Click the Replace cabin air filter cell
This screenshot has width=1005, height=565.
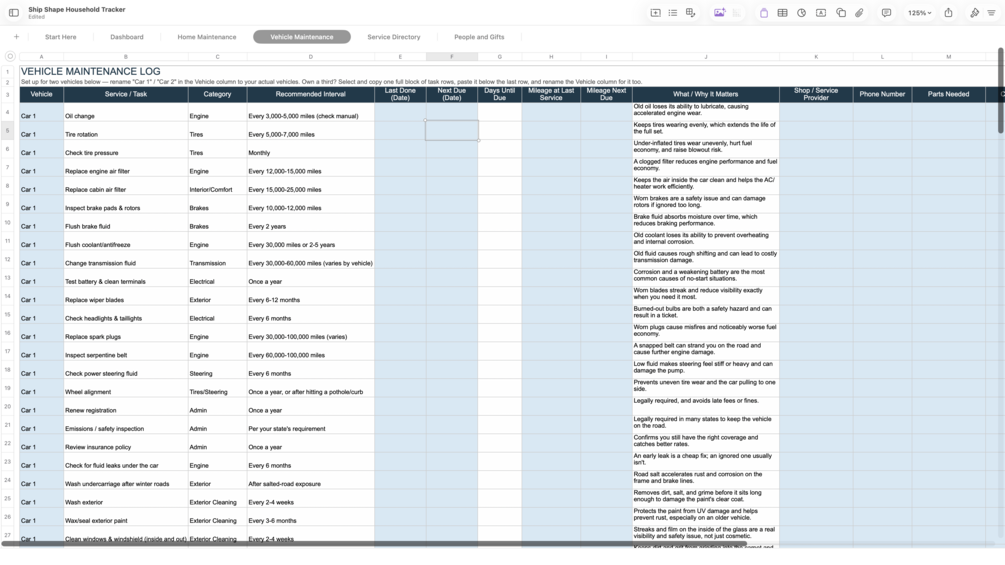pyautogui.click(x=126, y=186)
